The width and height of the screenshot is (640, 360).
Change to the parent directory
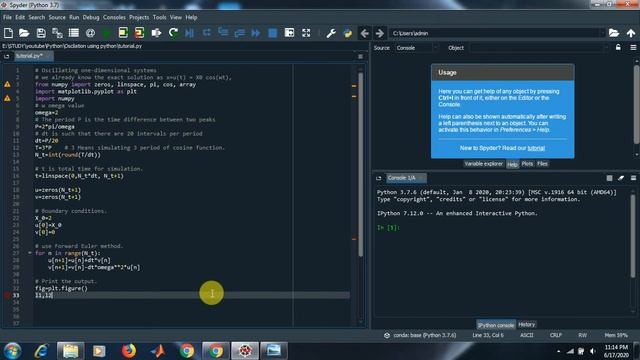point(631,33)
